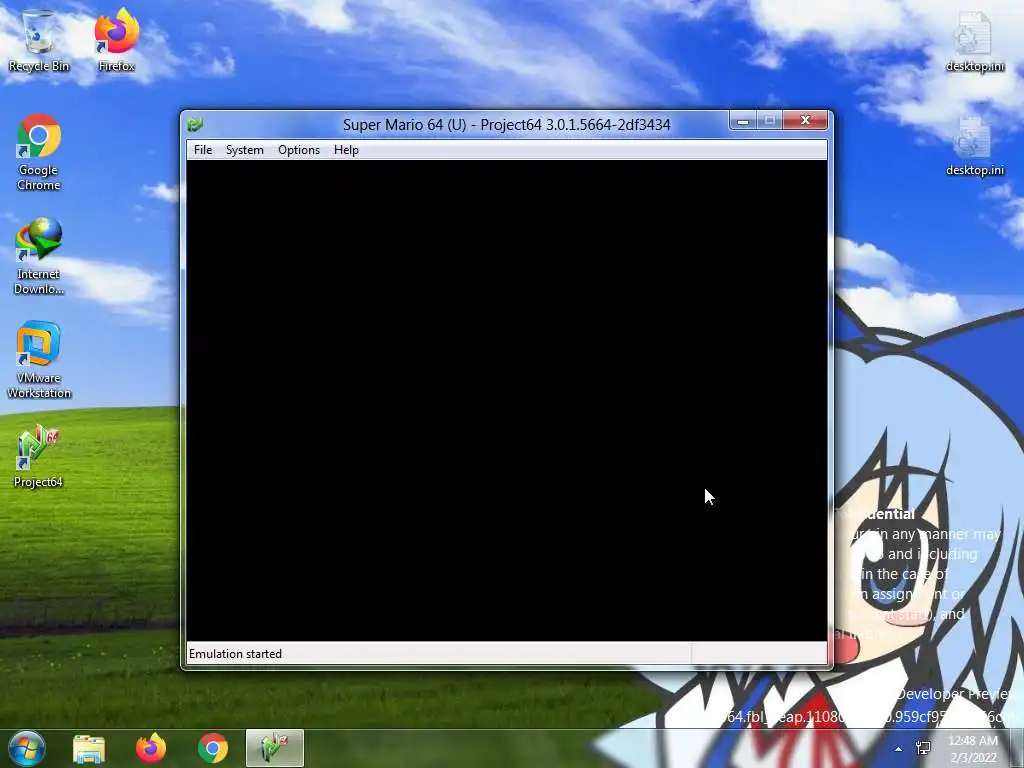The height and width of the screenshot is (768, 1024).
Task: Open the System menu in Project64
Action: [245, 150]
